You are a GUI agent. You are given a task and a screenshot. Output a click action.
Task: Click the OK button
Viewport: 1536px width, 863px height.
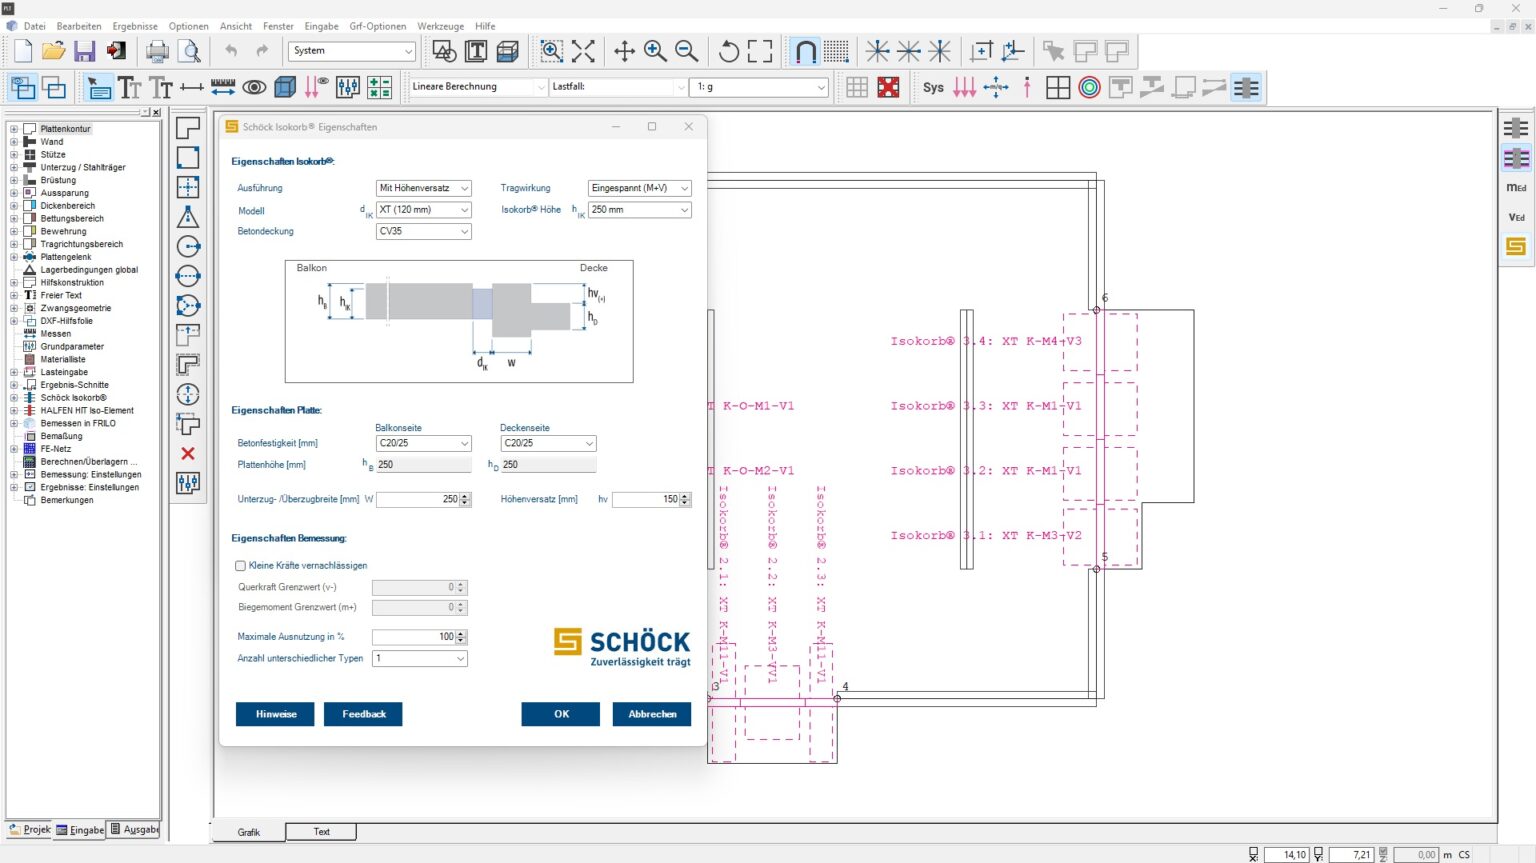click(560, 714)
